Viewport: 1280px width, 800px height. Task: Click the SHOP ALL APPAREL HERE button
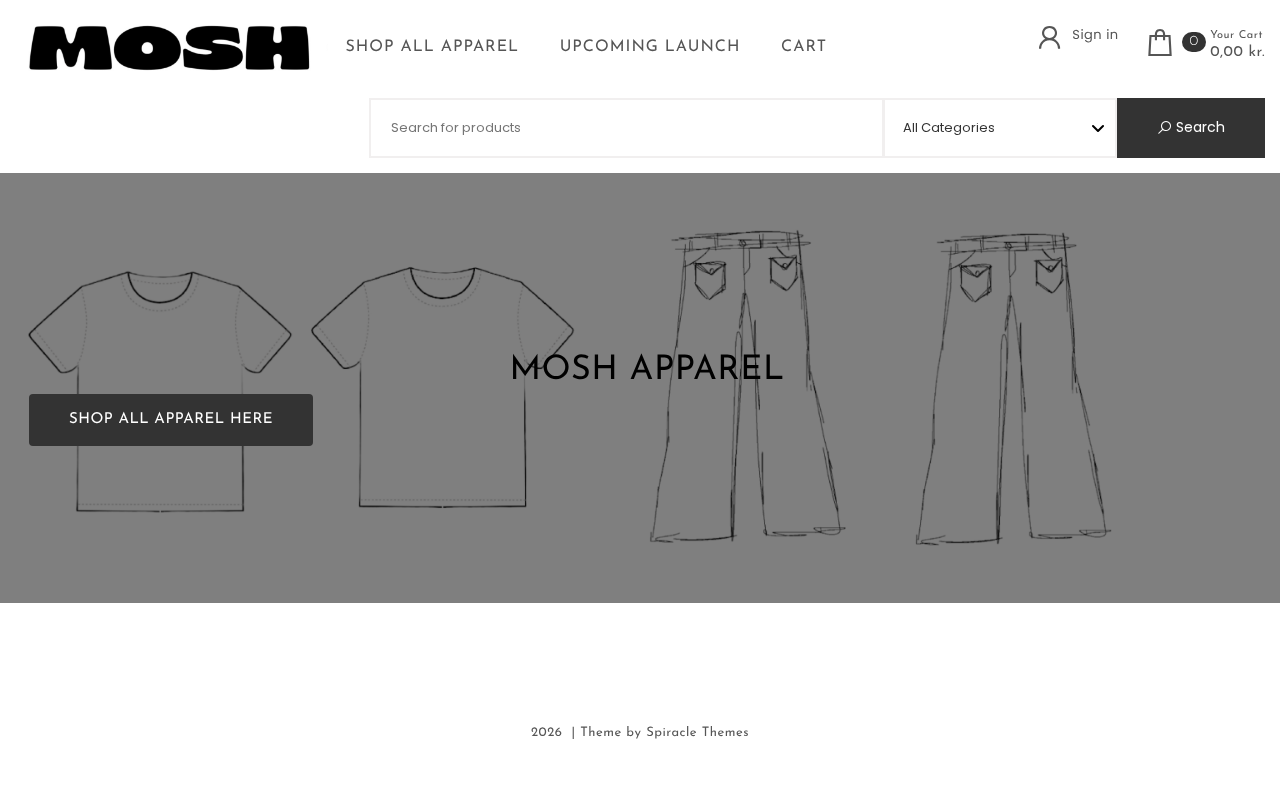point(171,420)
